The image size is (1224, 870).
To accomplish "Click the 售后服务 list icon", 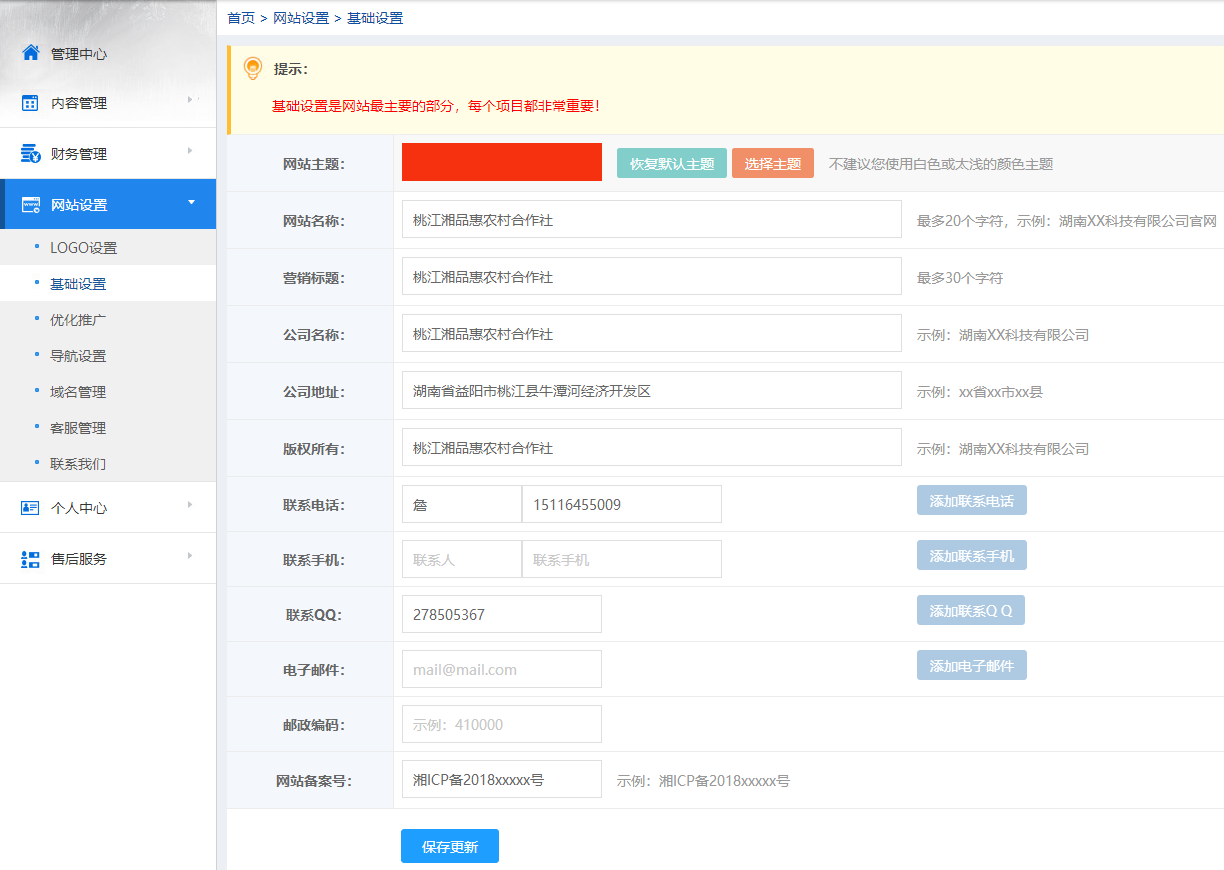I will click(x=30, y=559).
